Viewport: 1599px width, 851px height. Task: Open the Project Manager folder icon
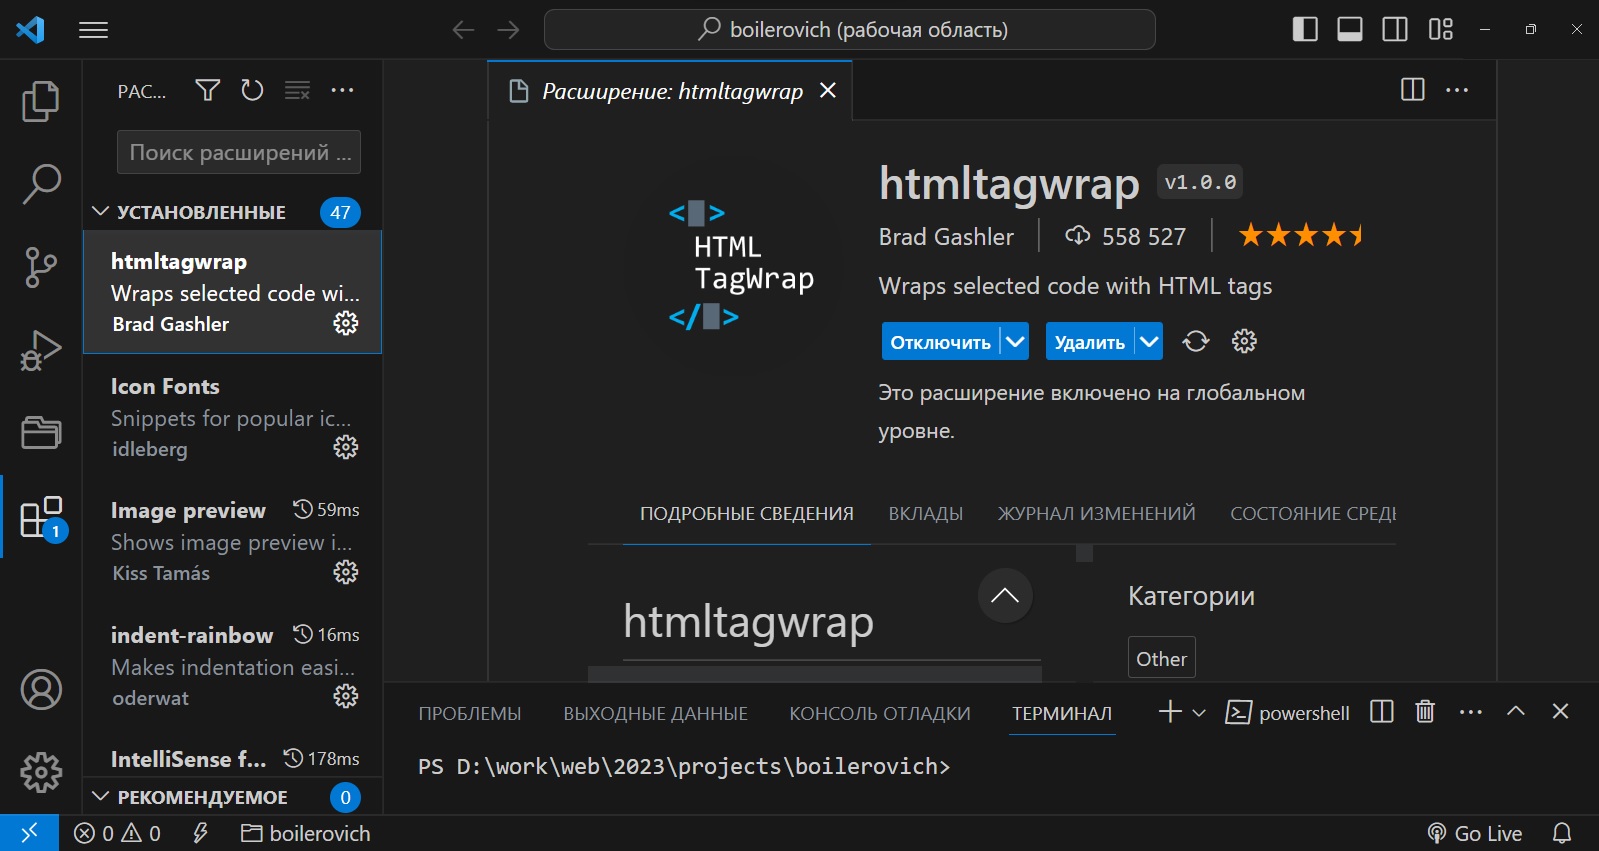[41, 433]
